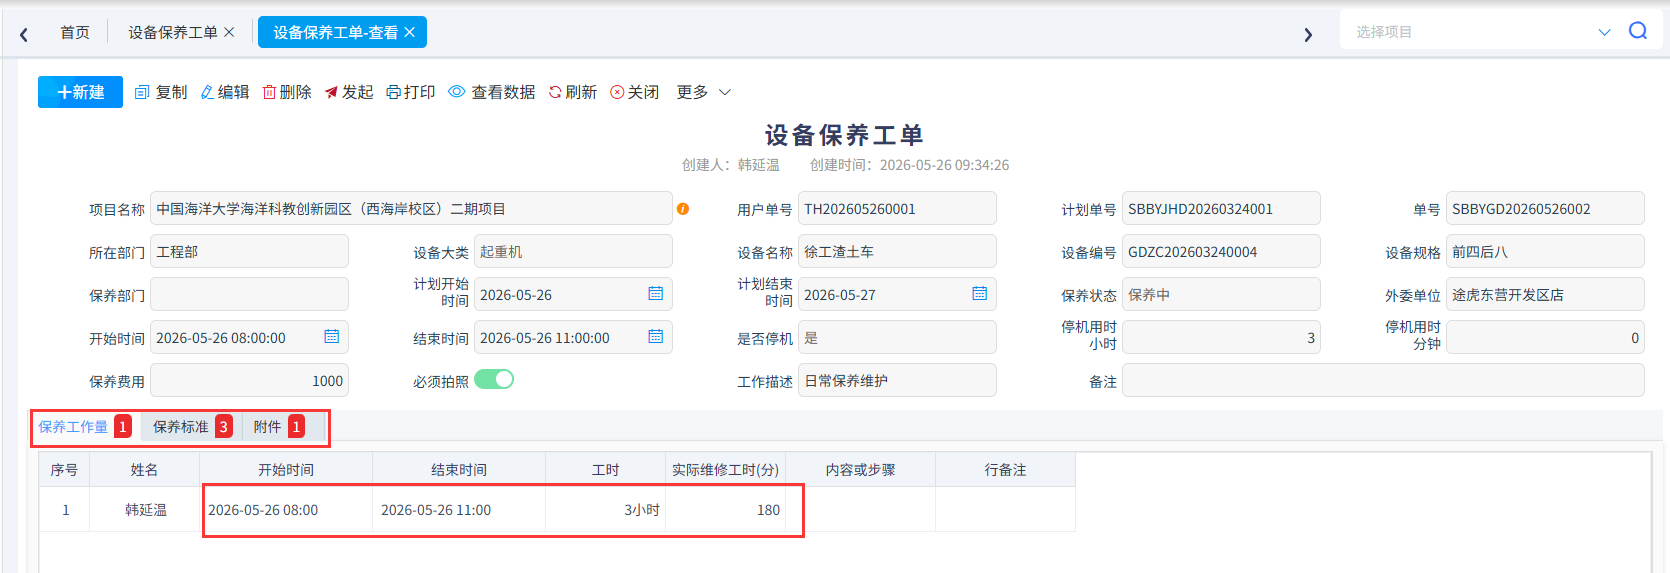1670x573 pixels.
Task: Click the 计划单号 field
Action: click(1221, 209)
